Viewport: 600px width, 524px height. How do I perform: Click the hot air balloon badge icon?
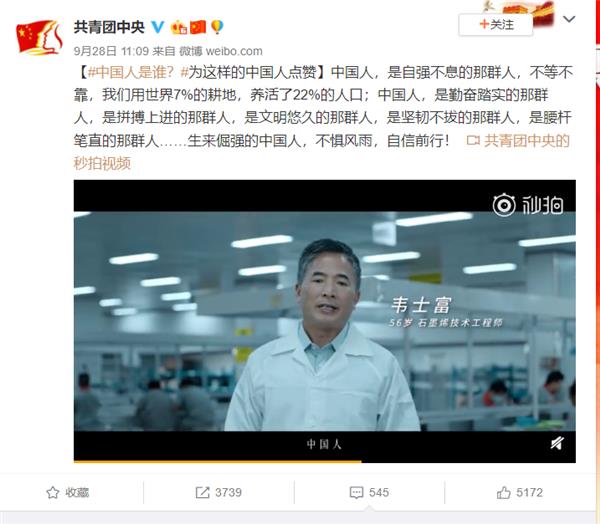(x=217, y=27)
